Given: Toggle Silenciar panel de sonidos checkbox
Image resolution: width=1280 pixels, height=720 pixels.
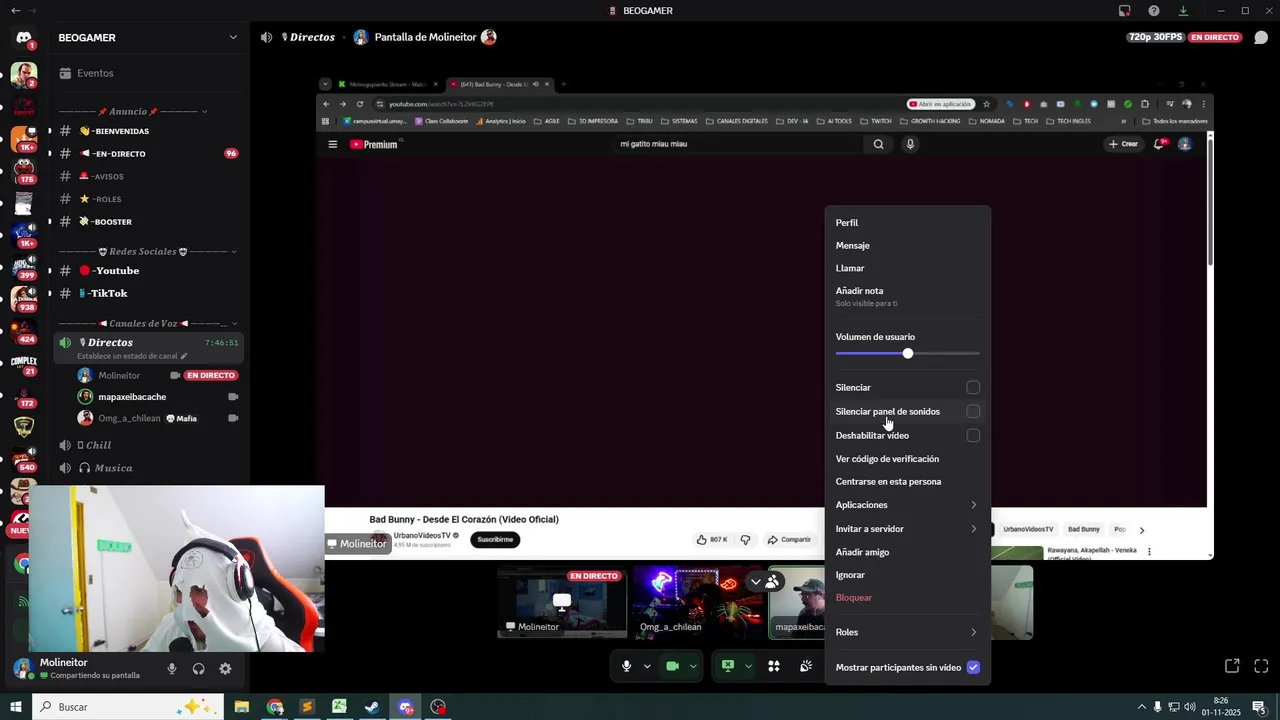Looking at the screenshot, I should [973, 411].
